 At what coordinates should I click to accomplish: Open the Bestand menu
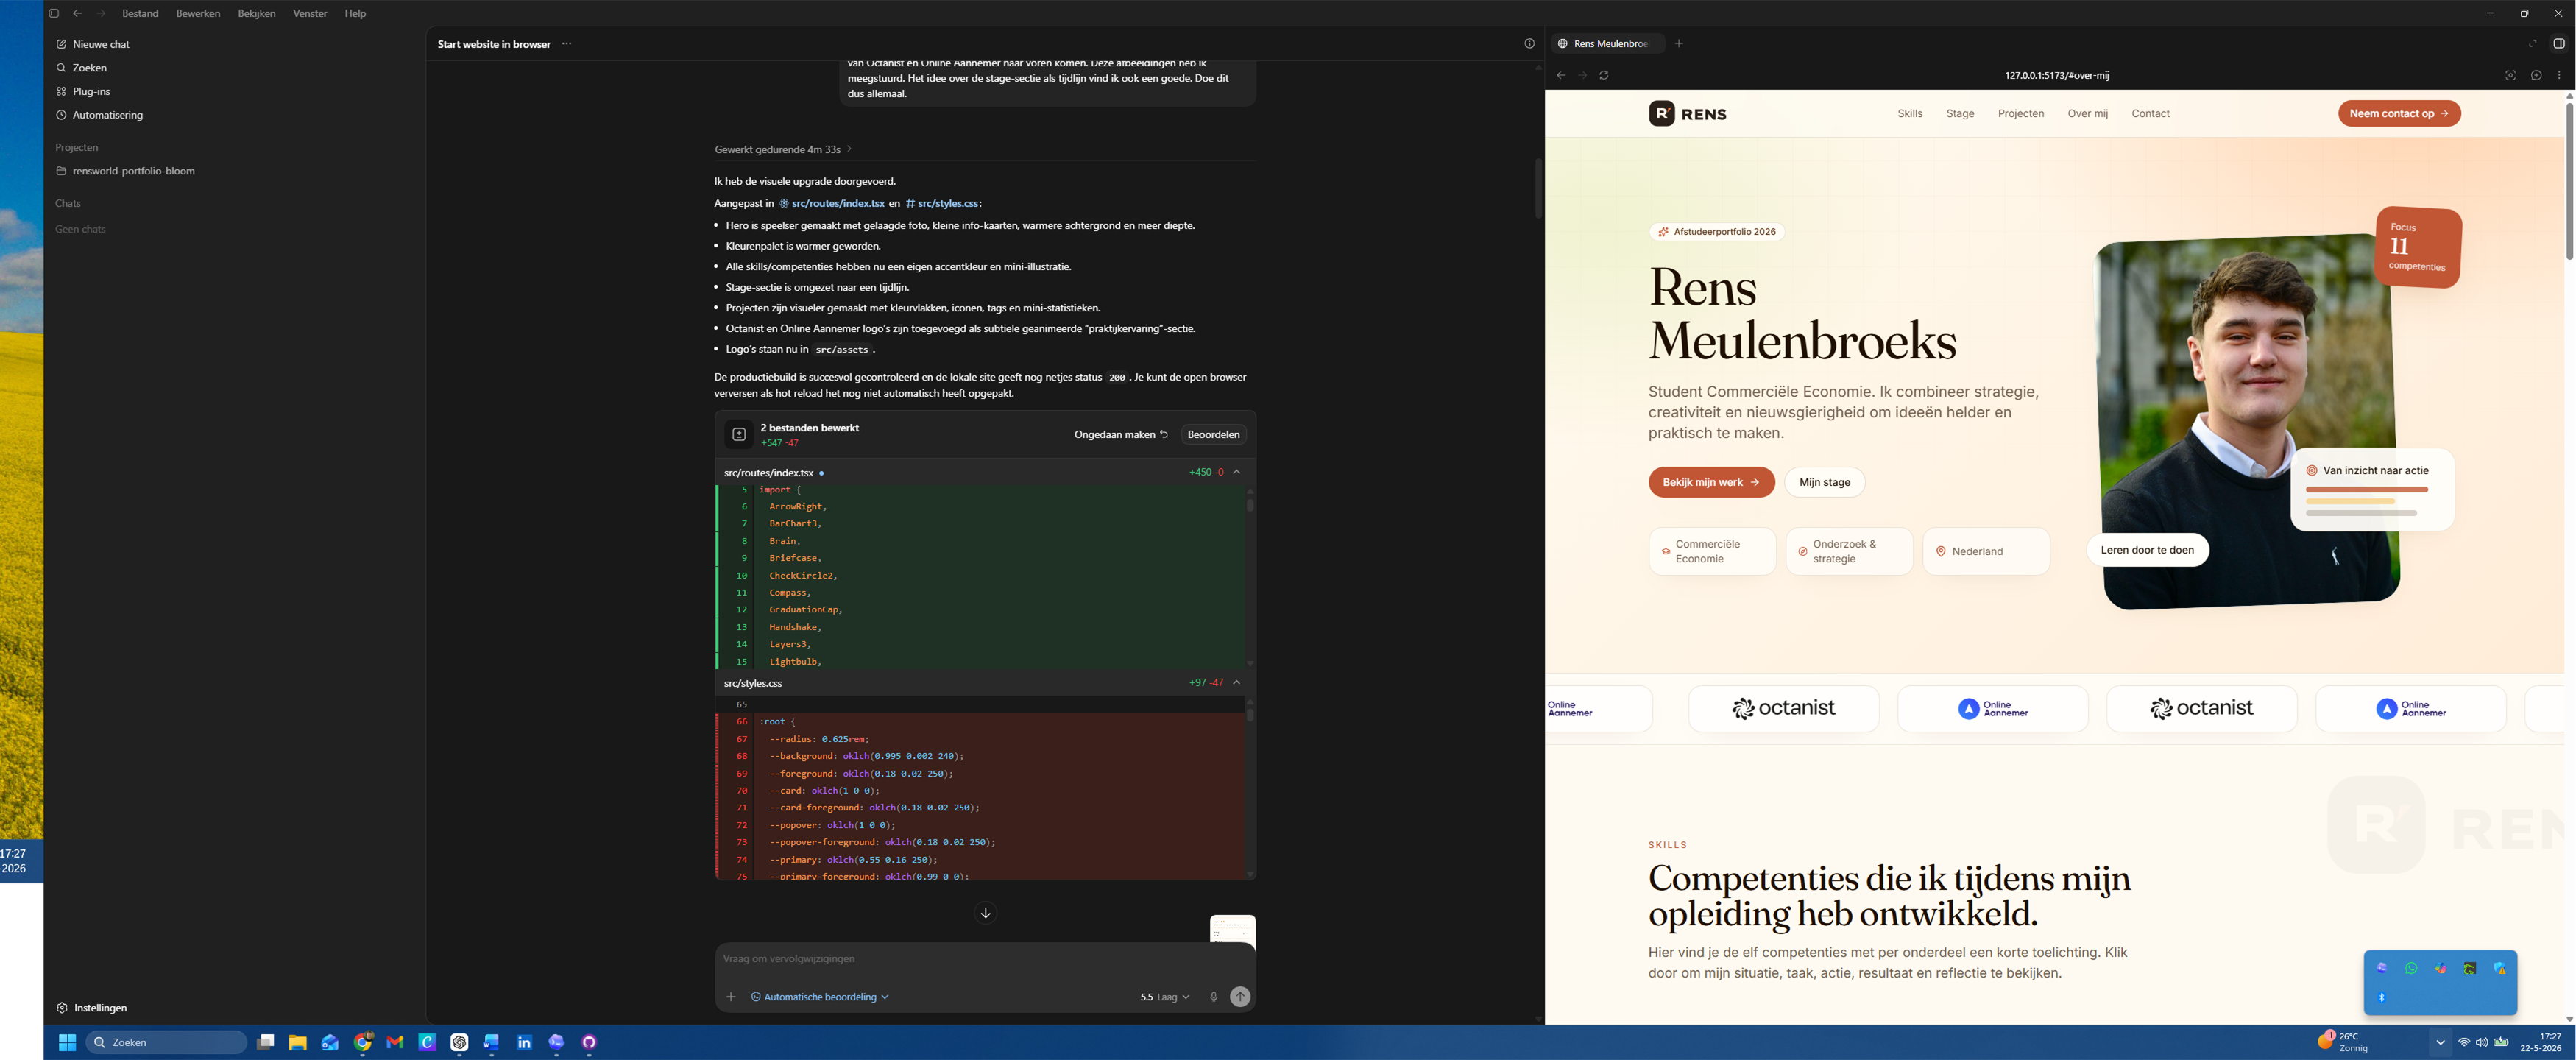[x=140, y=13]
